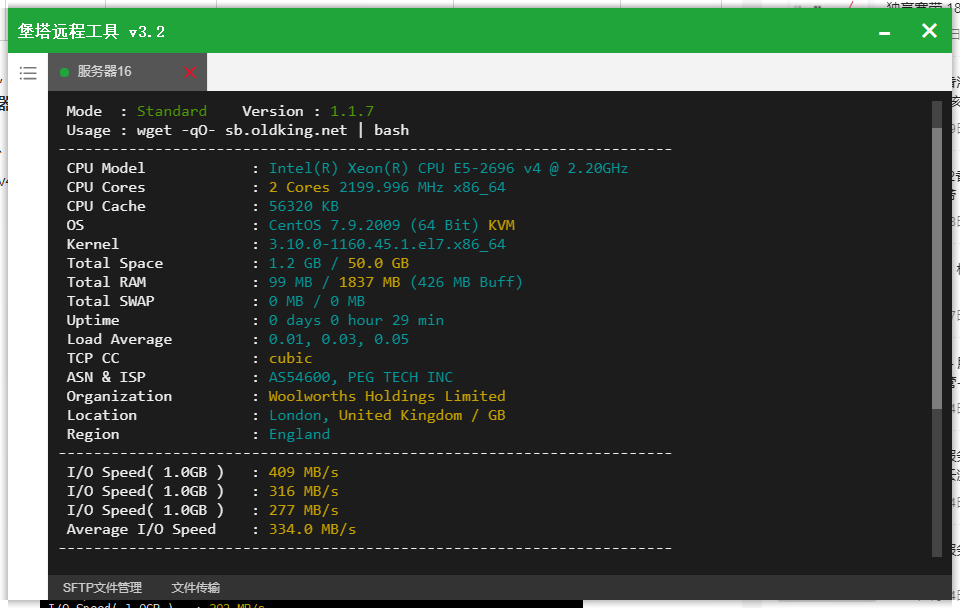The image size is (960, 608).
Task: Click the Woolworths Holdings Limited organization text
Action: click(x=387, y=396)
